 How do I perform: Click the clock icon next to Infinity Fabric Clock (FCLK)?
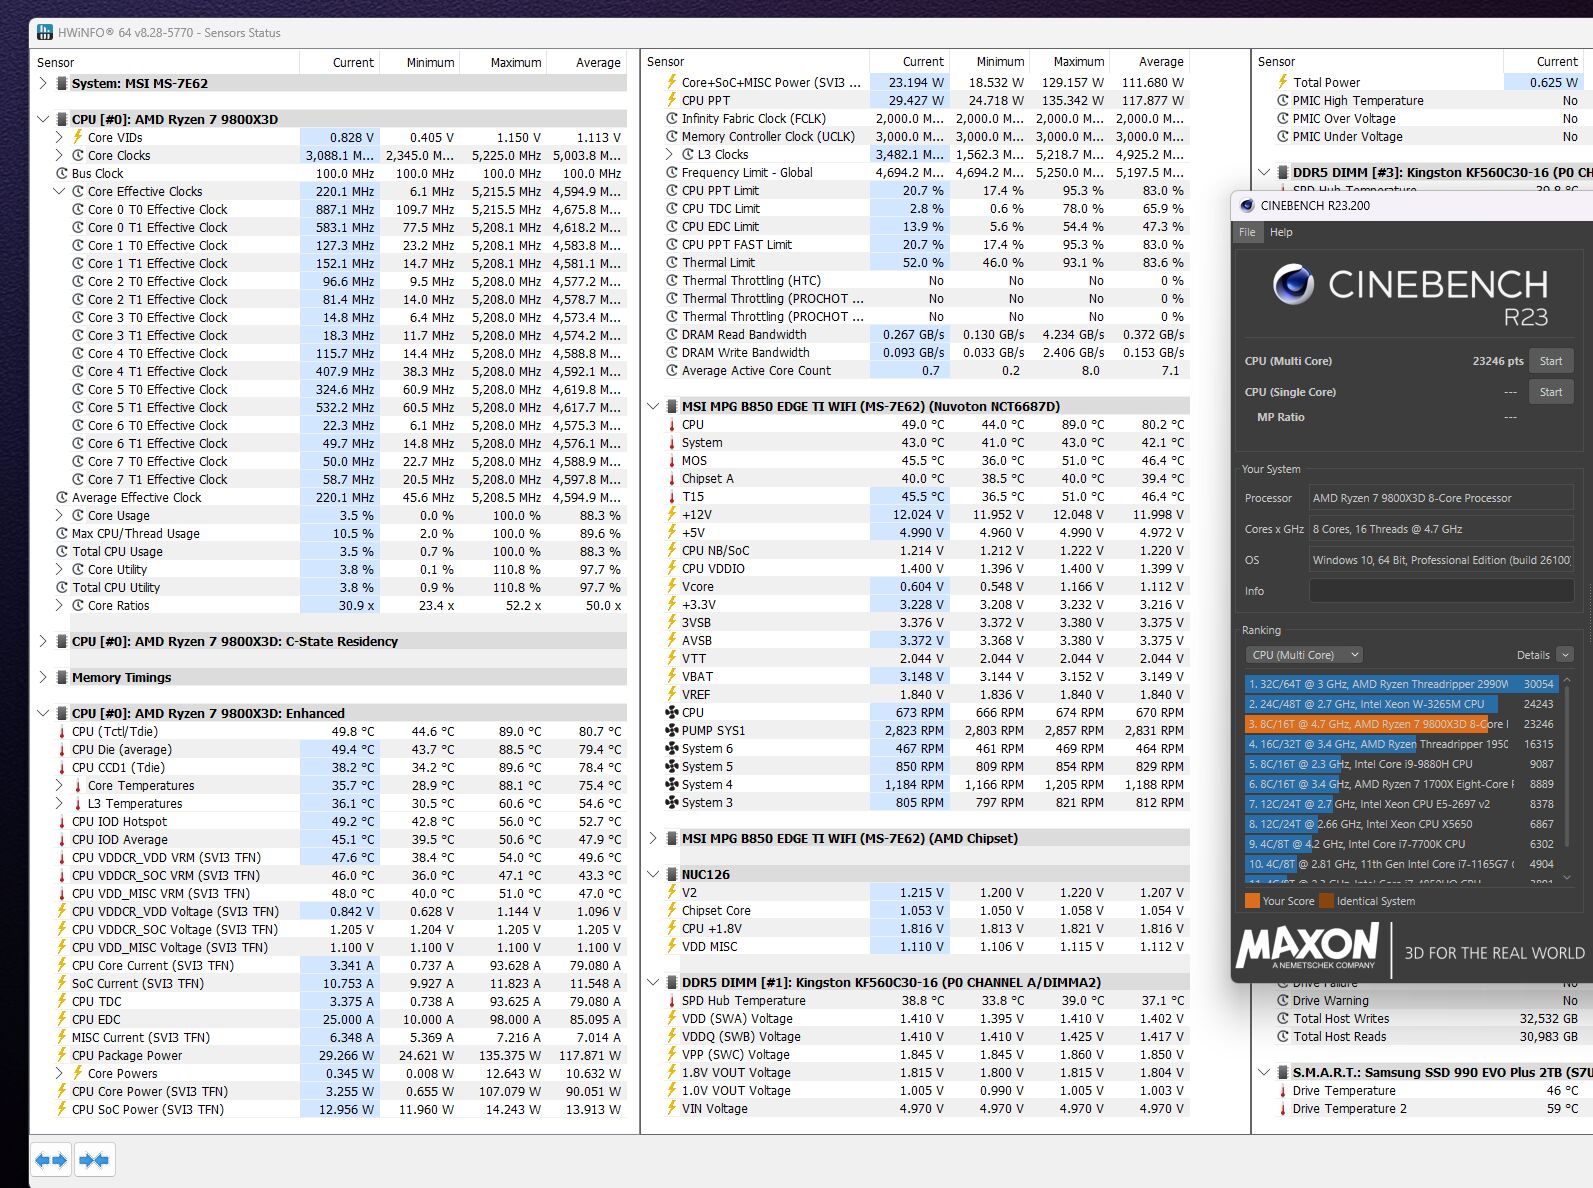pyautogui.click(x=672, y=118)
